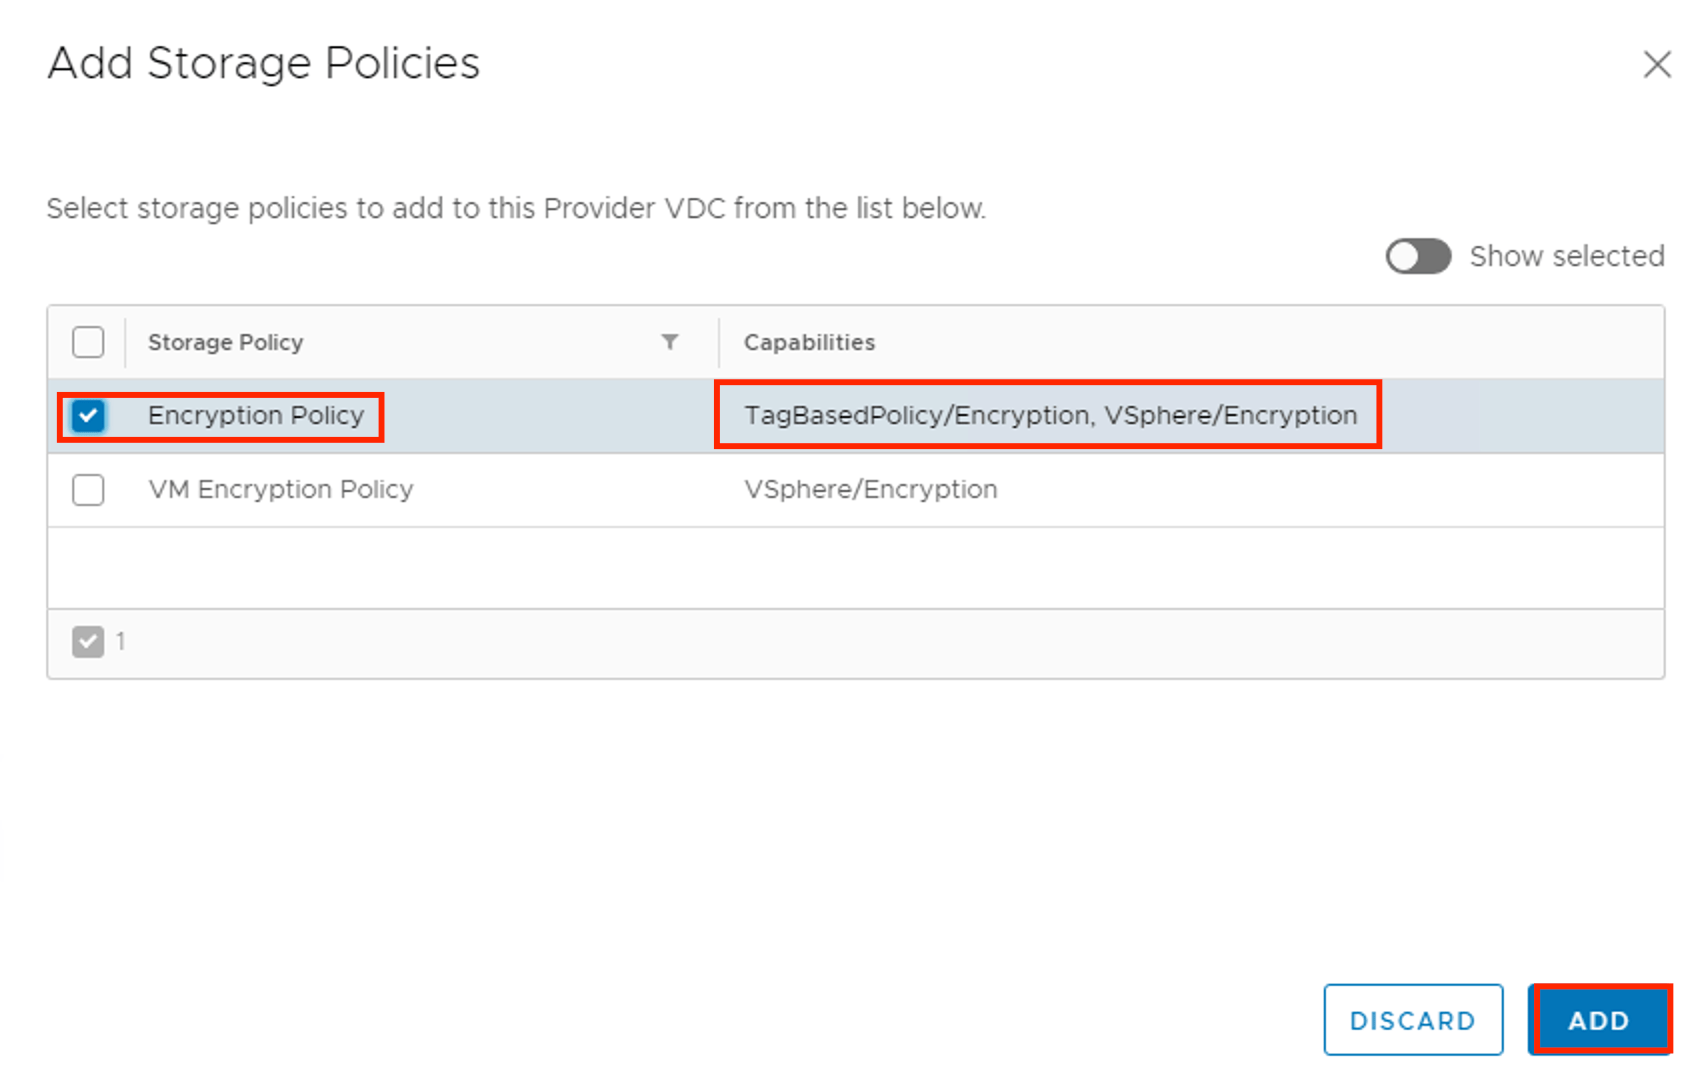Open the Storage Policy column filter
Screen dimensions: 1708x1084
[670, 342]
